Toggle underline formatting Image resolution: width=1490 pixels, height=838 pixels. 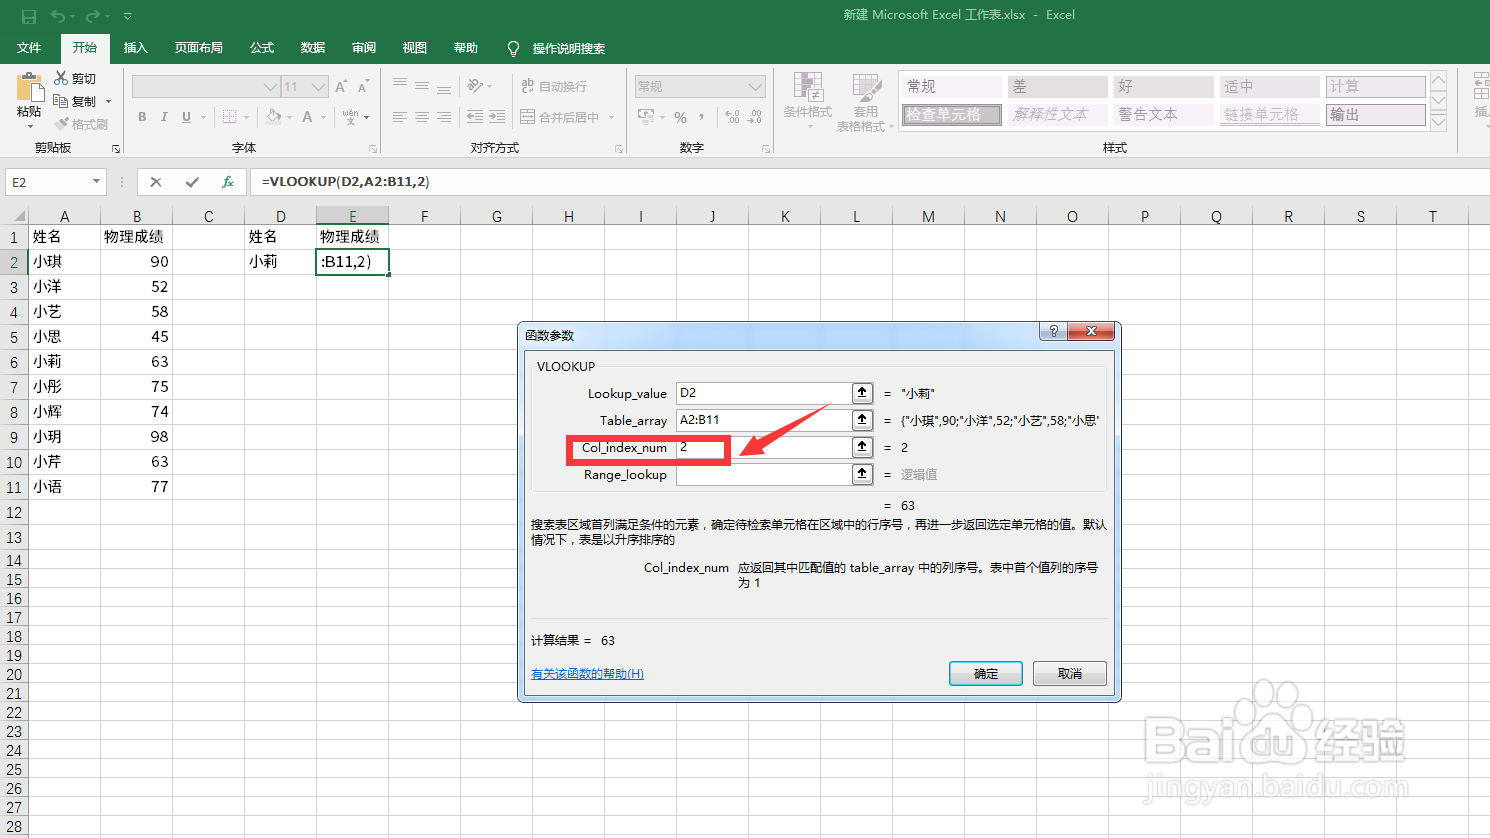tap(187, 117)
